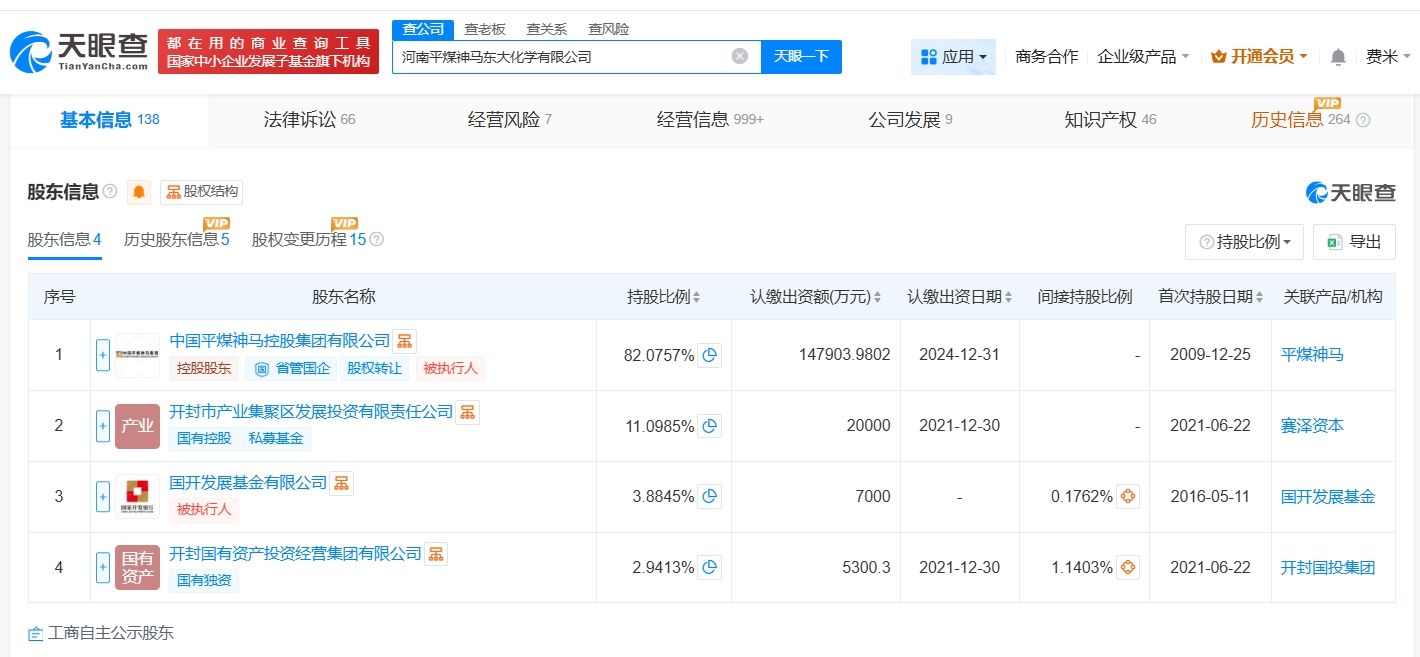Click equity structure icon after 国开发展基金有限公司

pos(342,483)
